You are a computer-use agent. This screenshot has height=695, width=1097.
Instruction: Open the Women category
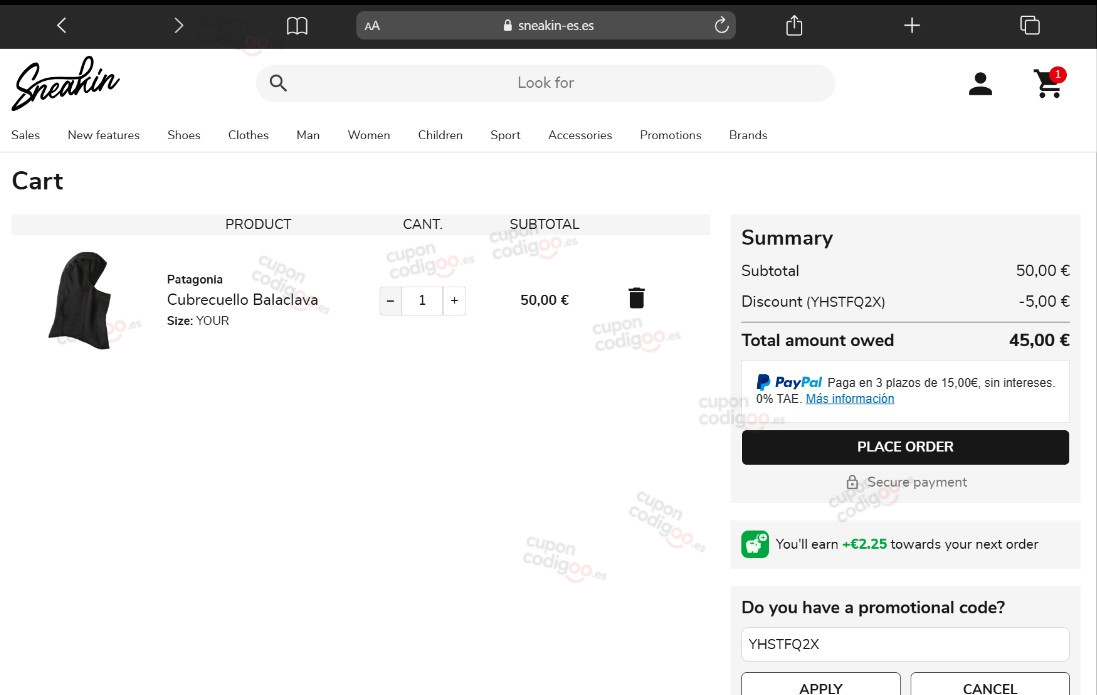(369, 135)
